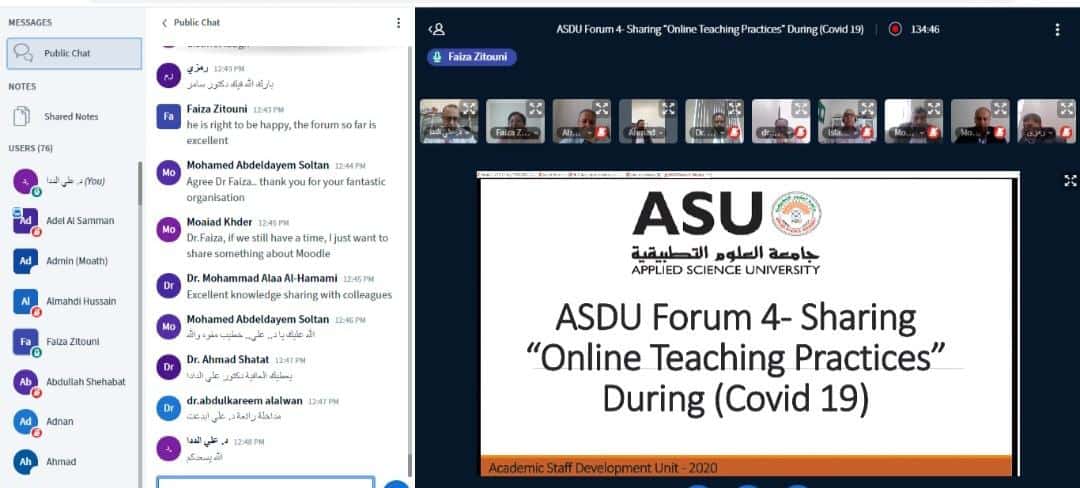Click the 134:46 recording timer
Screen dimensions: 1080x488
coord(924,30)
